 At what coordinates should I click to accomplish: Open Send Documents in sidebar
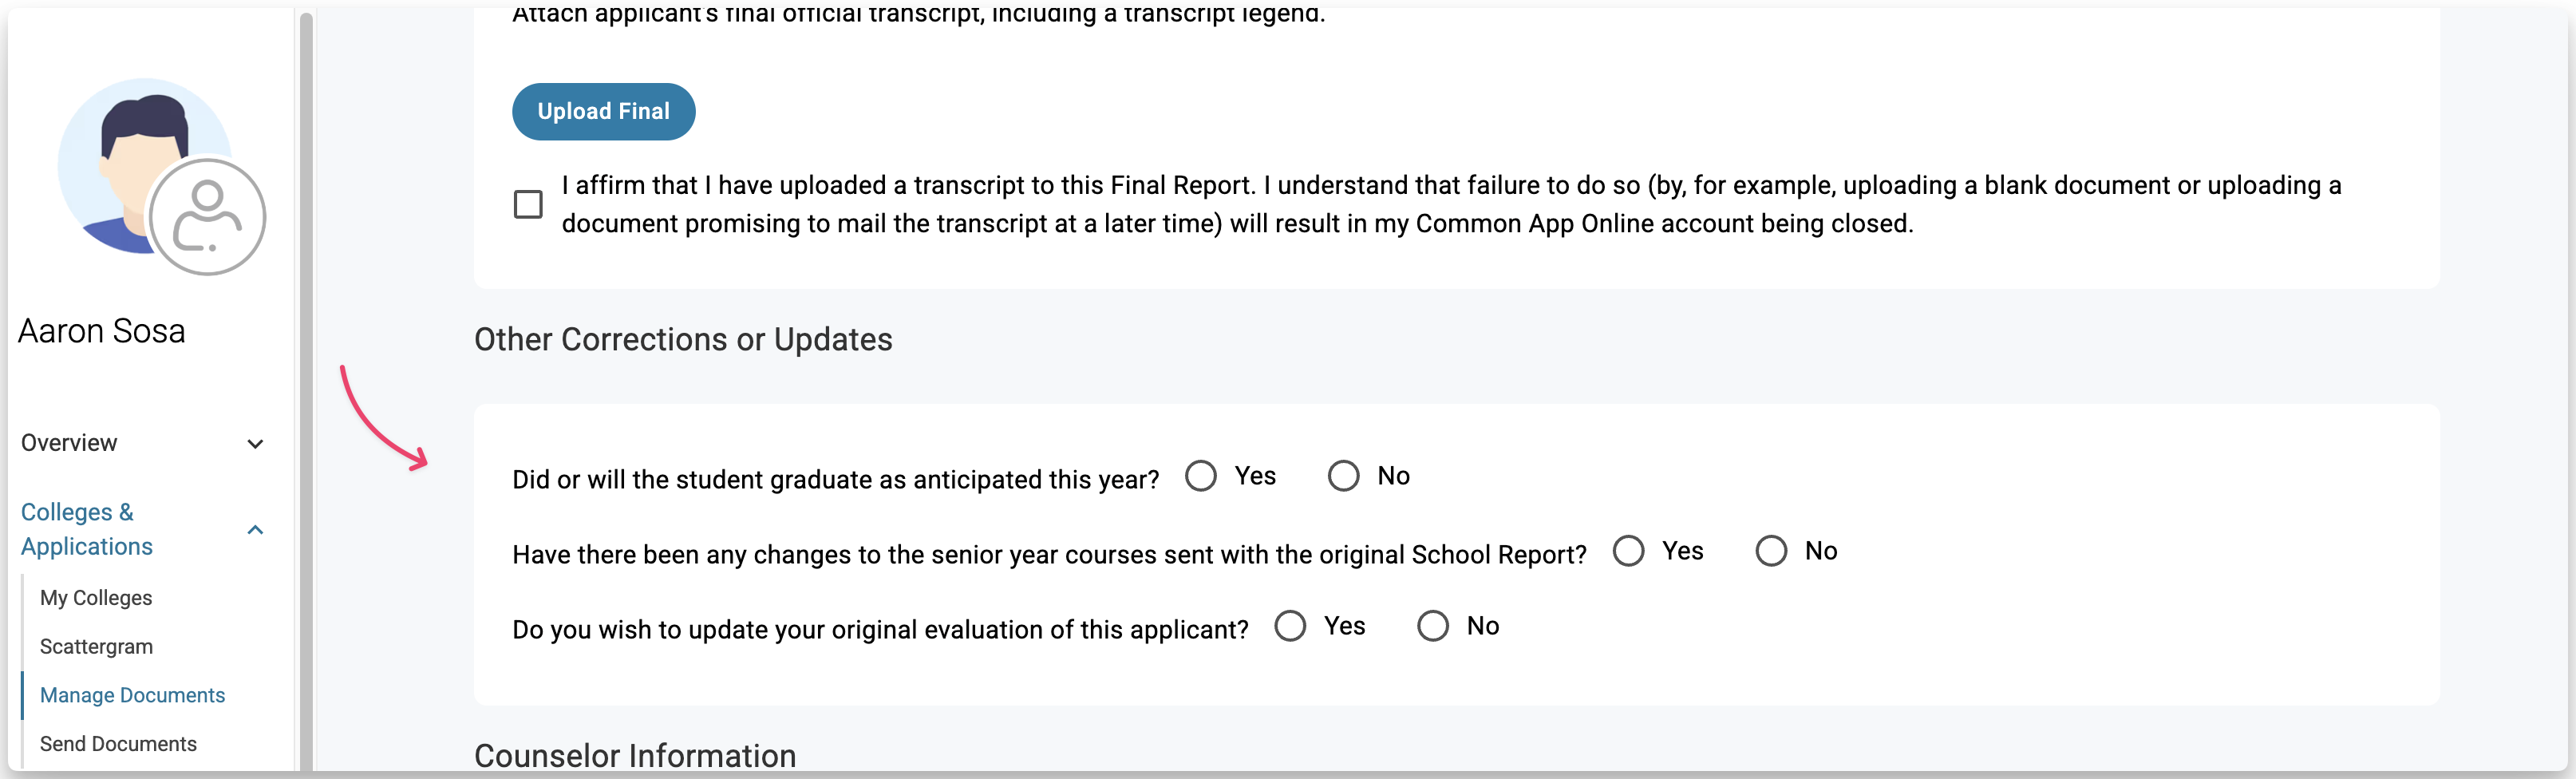tap(118, 744)
